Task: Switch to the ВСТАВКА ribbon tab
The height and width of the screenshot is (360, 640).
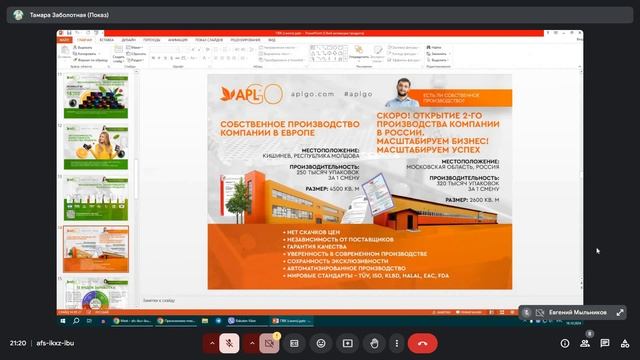Action: pyautogui.click(x=107, y=40)
